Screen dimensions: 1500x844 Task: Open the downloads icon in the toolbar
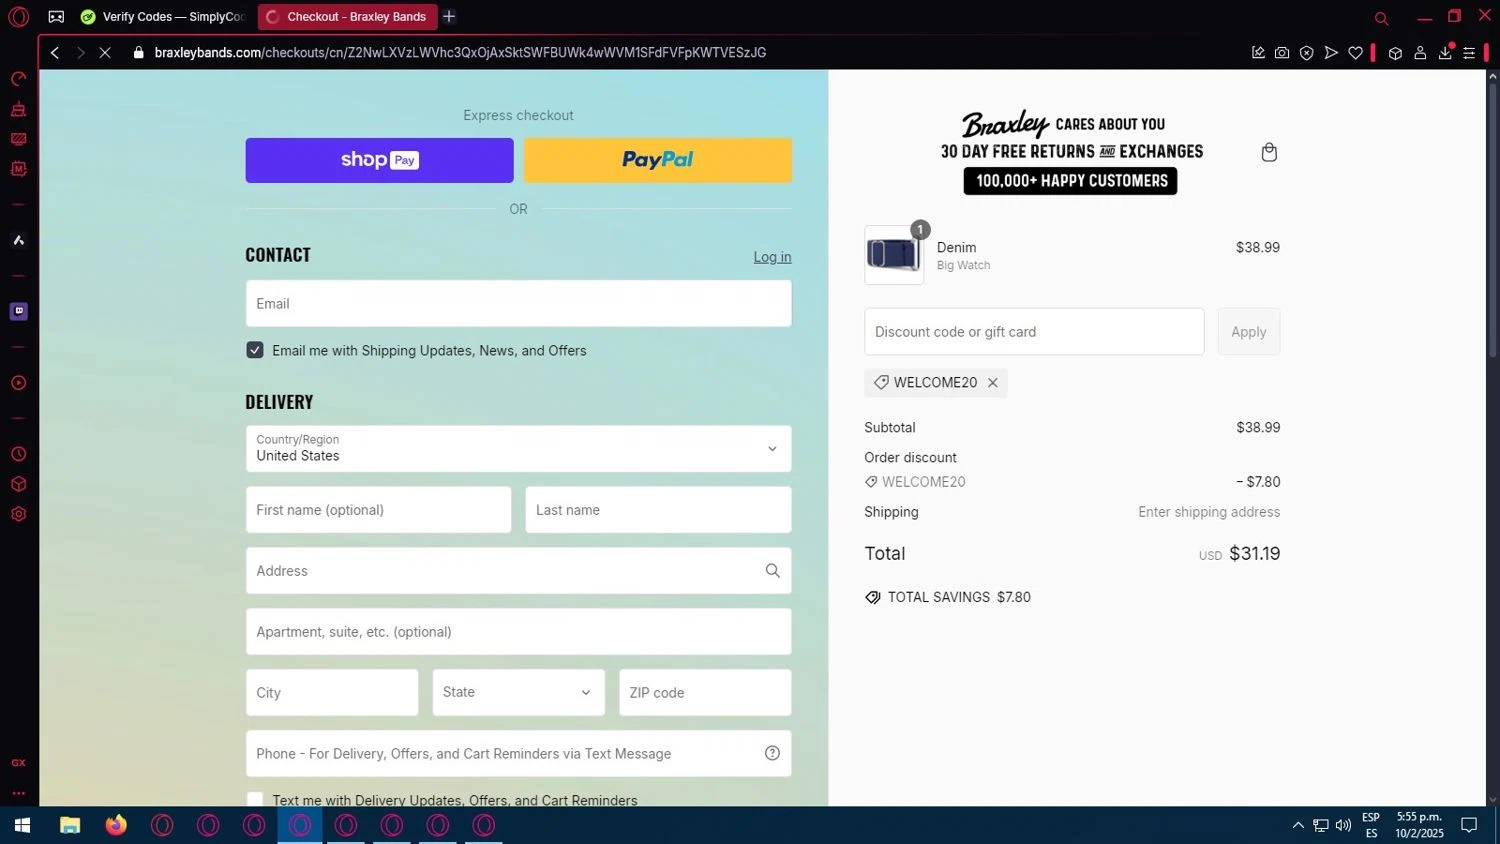[x=1445, y=53]
